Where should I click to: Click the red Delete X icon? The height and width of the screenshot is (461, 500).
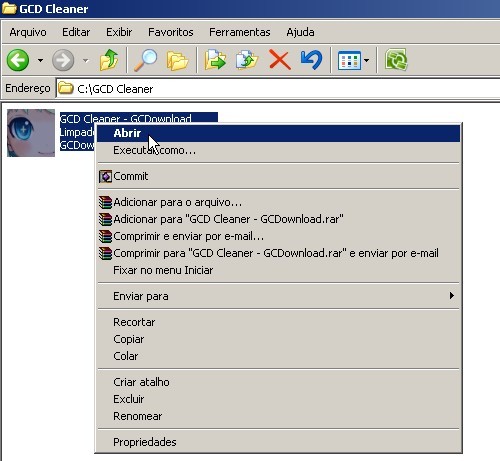tap(280, 60)
